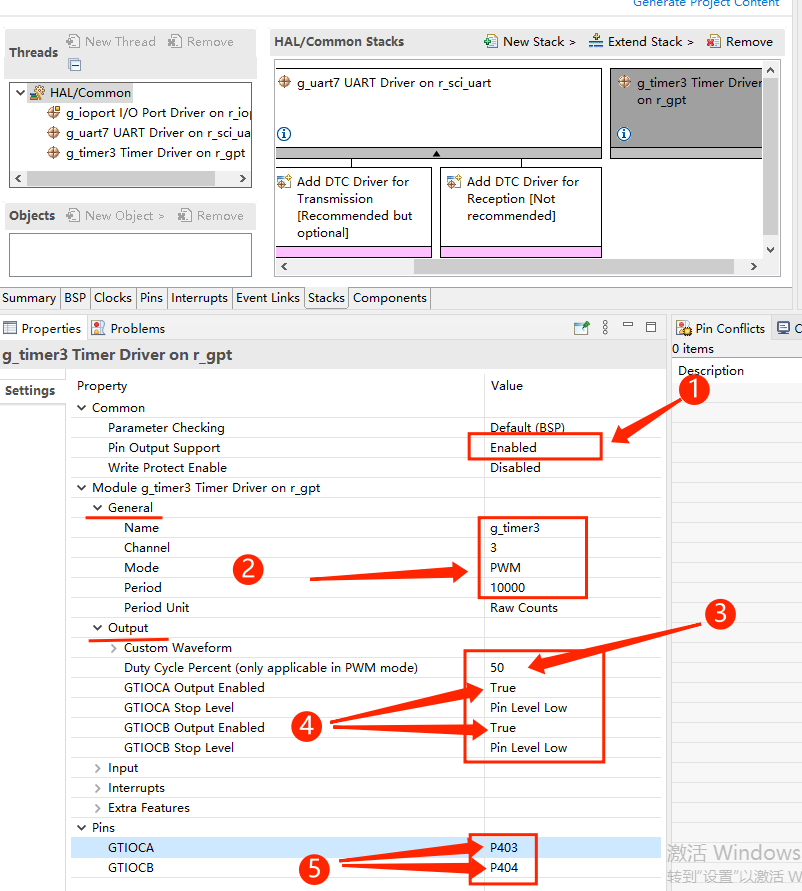Collapse the General property group
This screenshot has height=891, width=802.
[98, 508]
